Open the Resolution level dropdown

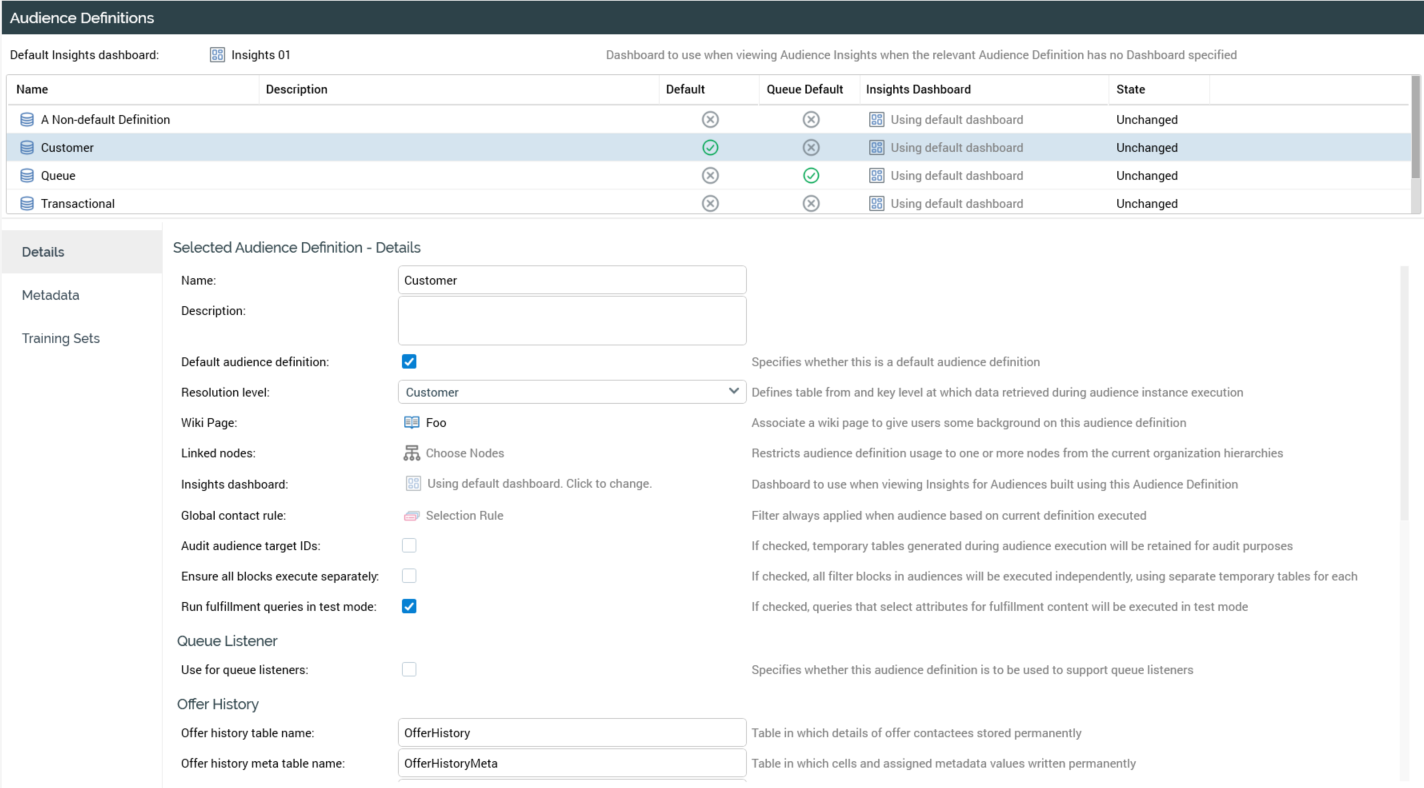[572, 392]
